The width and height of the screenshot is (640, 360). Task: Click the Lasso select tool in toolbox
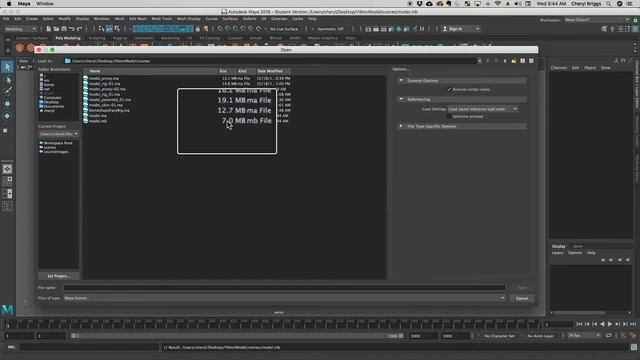7,79
